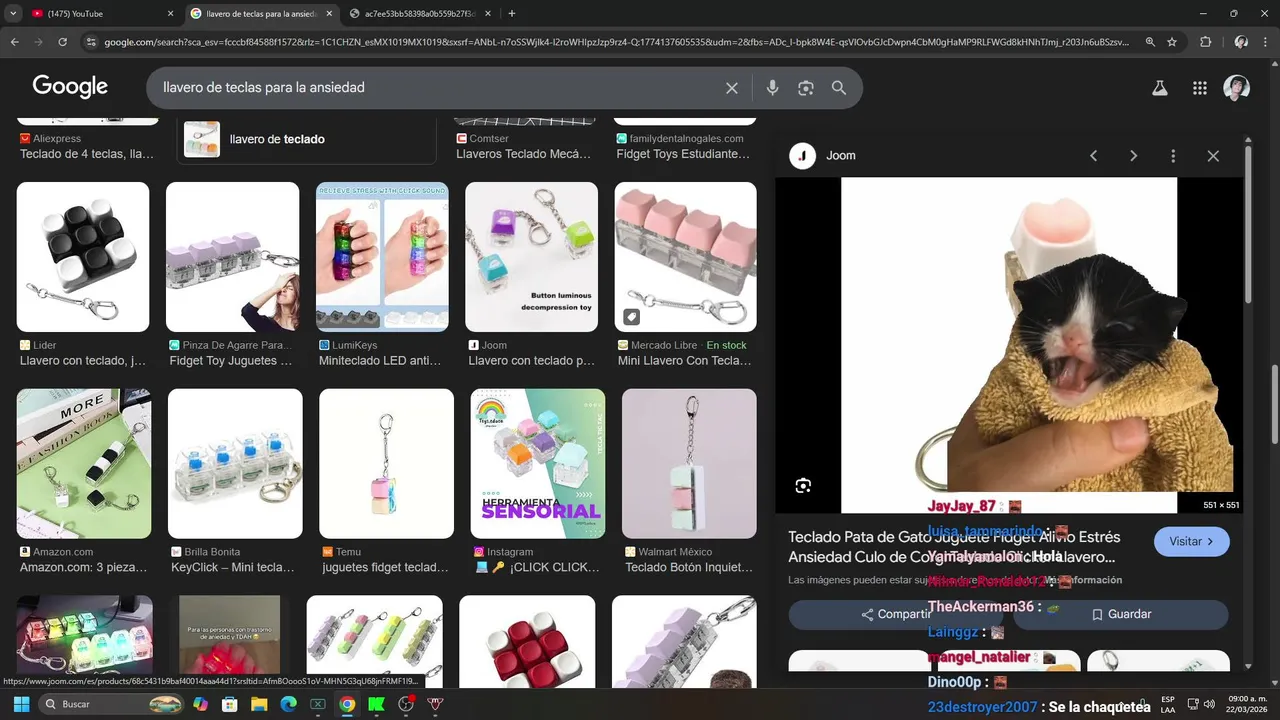Viewport: 1280px width, 720px height.
Task: Search inside image with Lens icon
Action: tap(803, 486)
